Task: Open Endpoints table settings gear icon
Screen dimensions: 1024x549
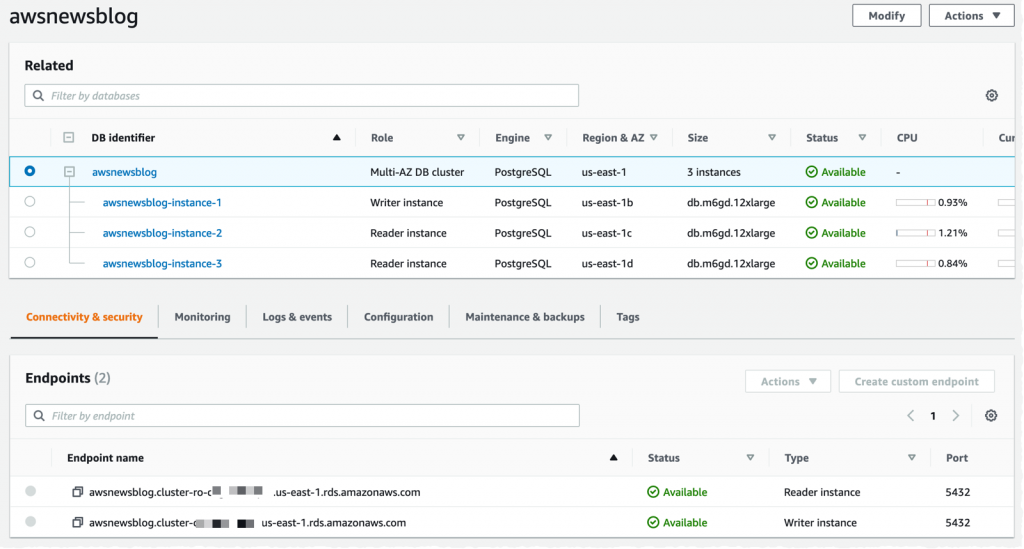Action: (x=991, y=416)
